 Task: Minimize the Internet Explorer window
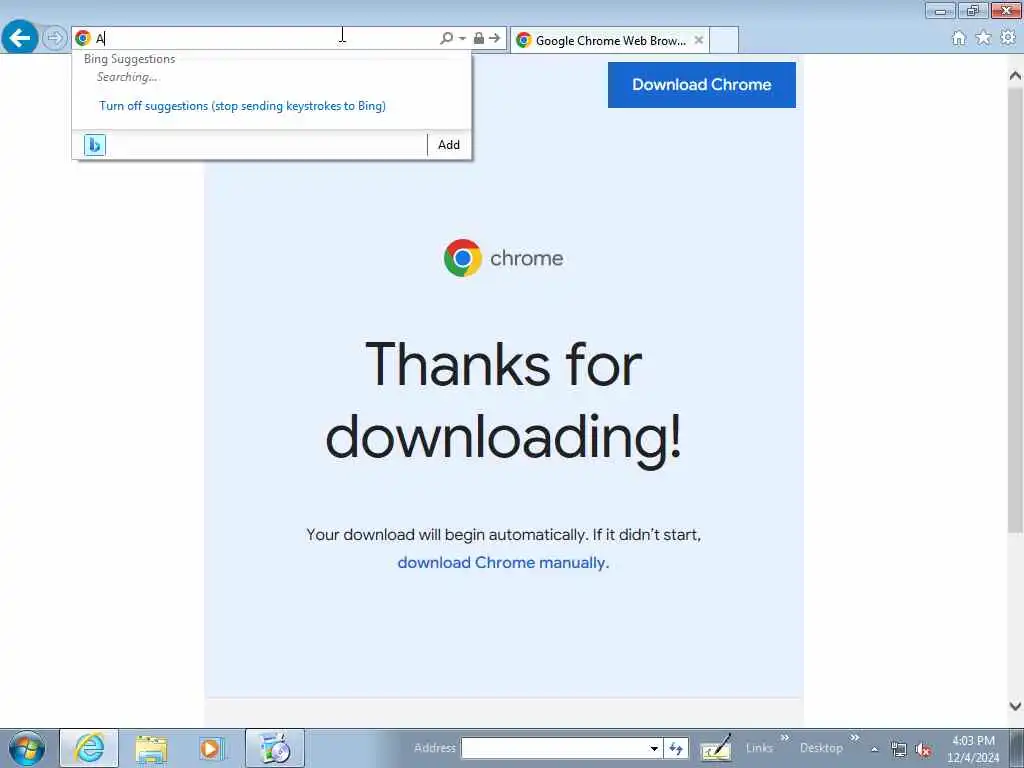940,10
